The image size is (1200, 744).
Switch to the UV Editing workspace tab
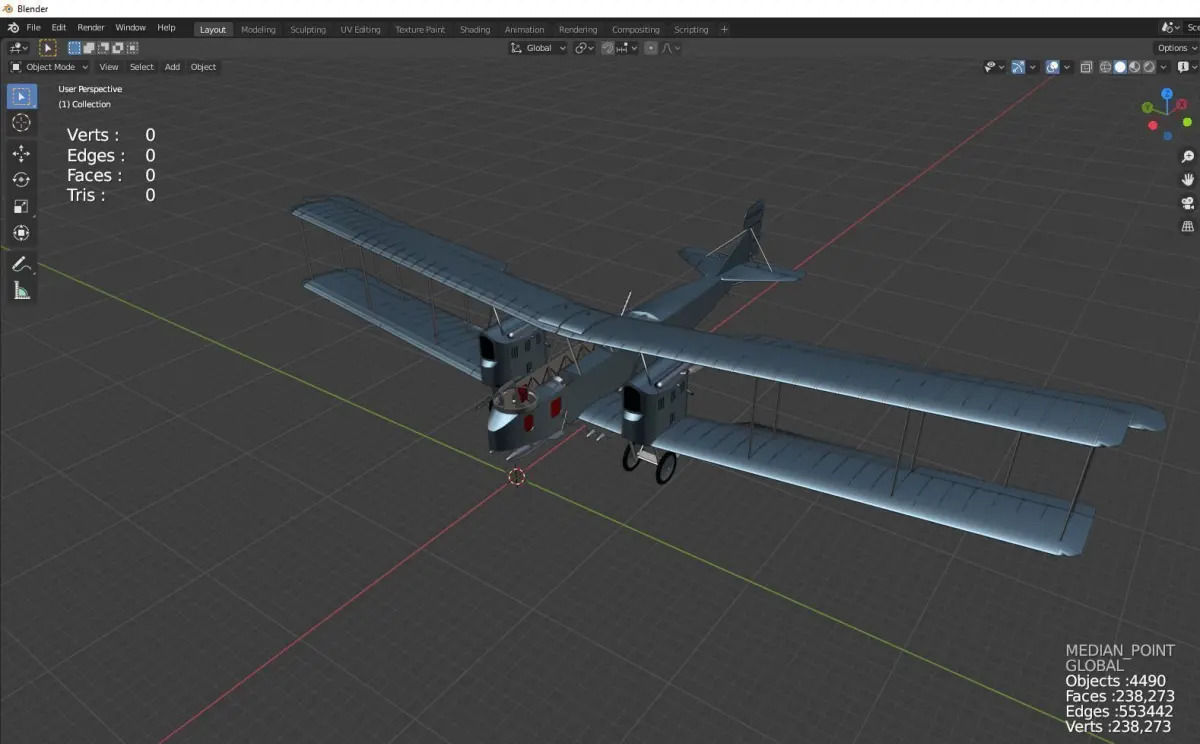point(360,29)
